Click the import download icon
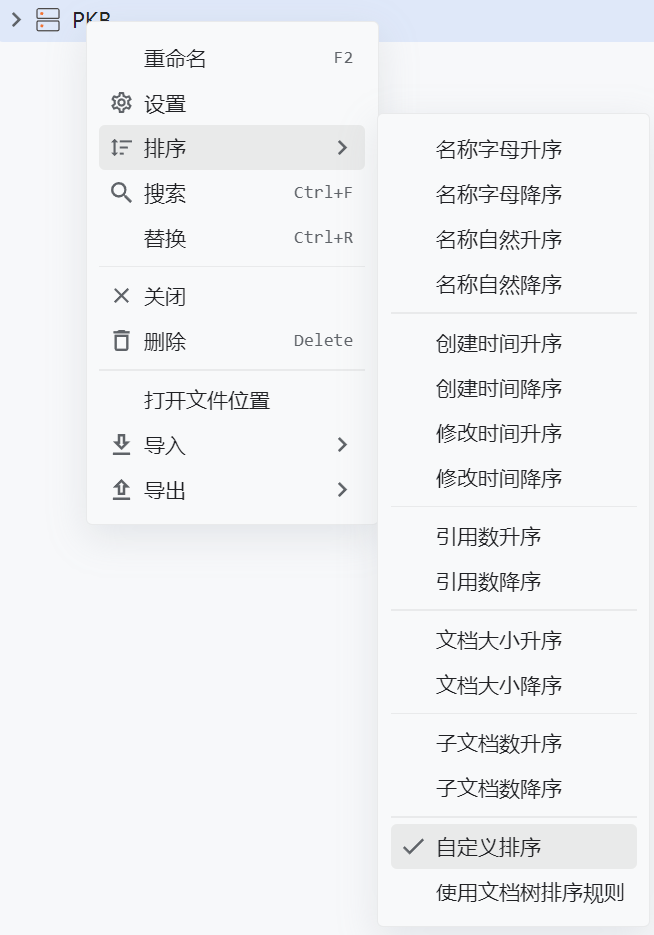The image size is (654, 935). [x=121, y=445]
